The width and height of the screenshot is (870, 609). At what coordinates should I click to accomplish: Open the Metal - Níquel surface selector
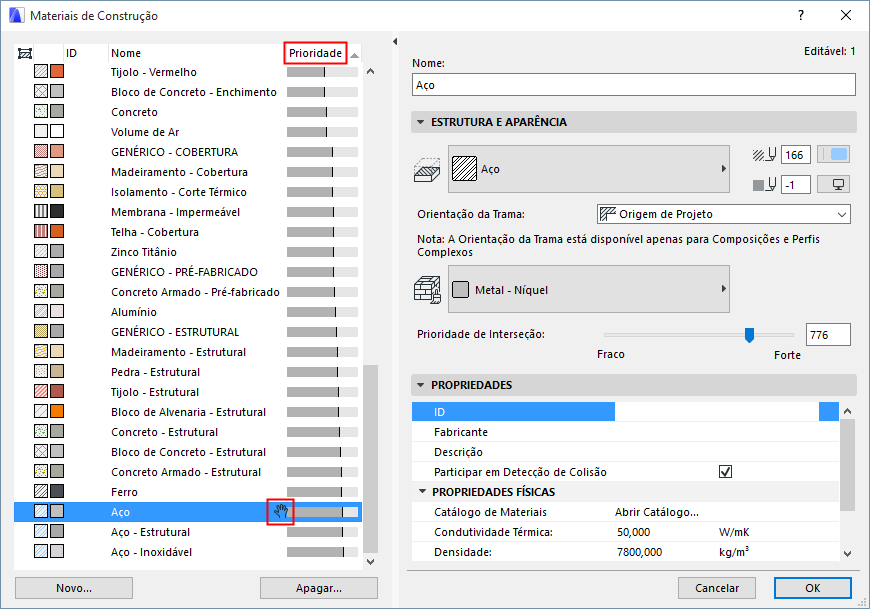(x=589, y=289)
